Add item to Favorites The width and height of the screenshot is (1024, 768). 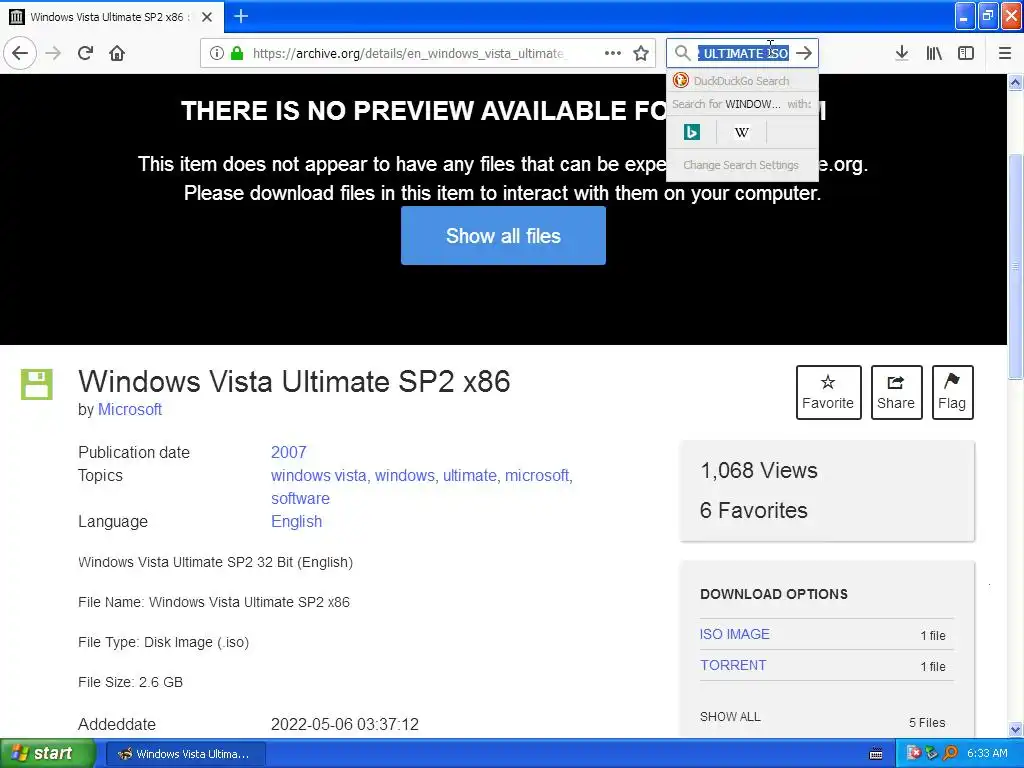tap(828, 392)
